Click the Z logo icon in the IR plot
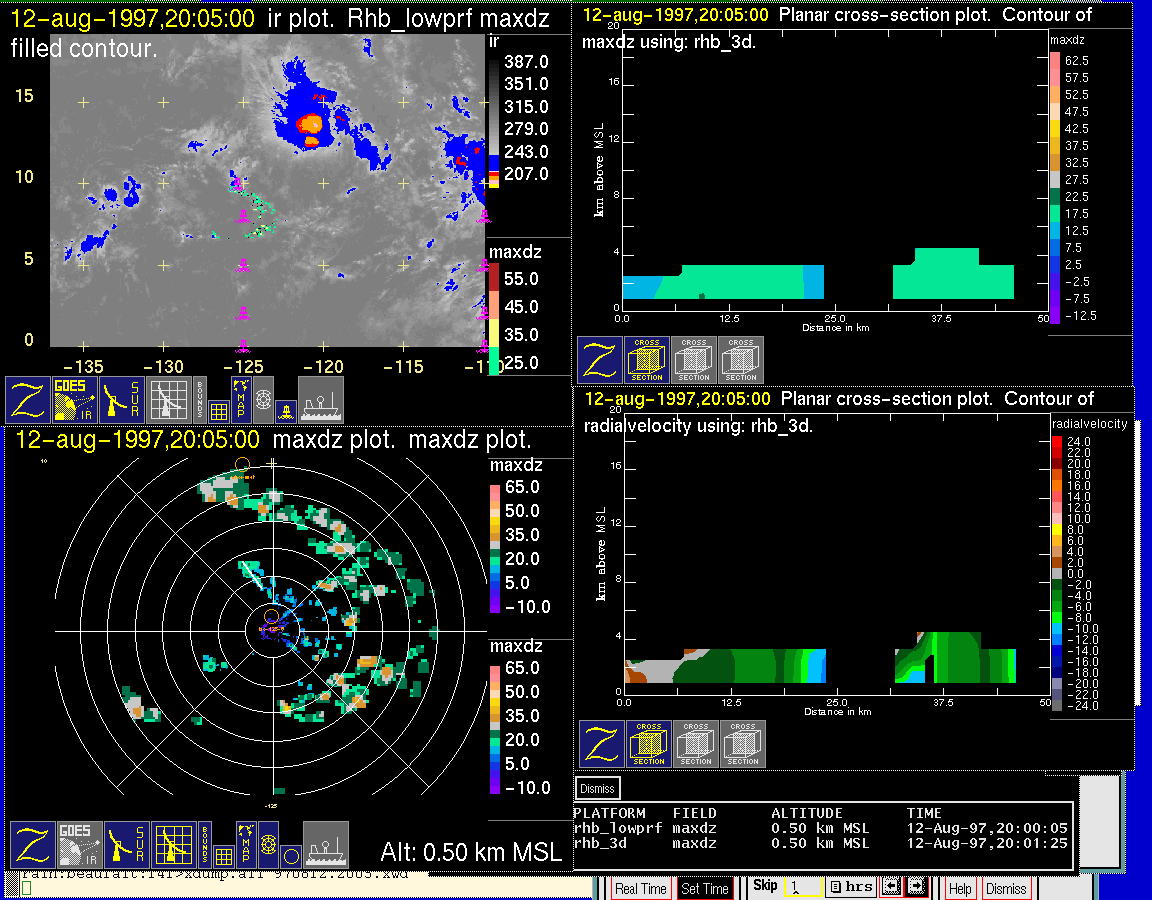Viewport: 1152px width, 900px height. point(28,400)
